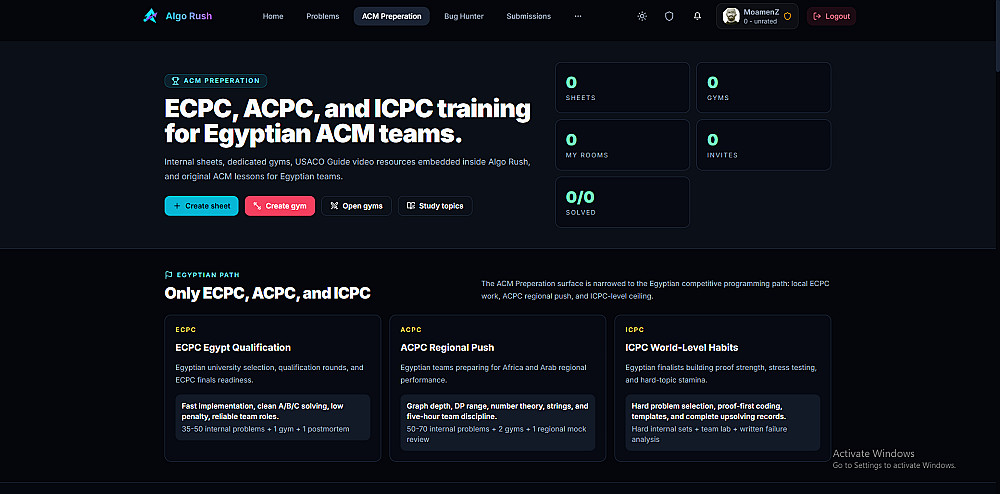Select the ACM Preperation tab

392,17
